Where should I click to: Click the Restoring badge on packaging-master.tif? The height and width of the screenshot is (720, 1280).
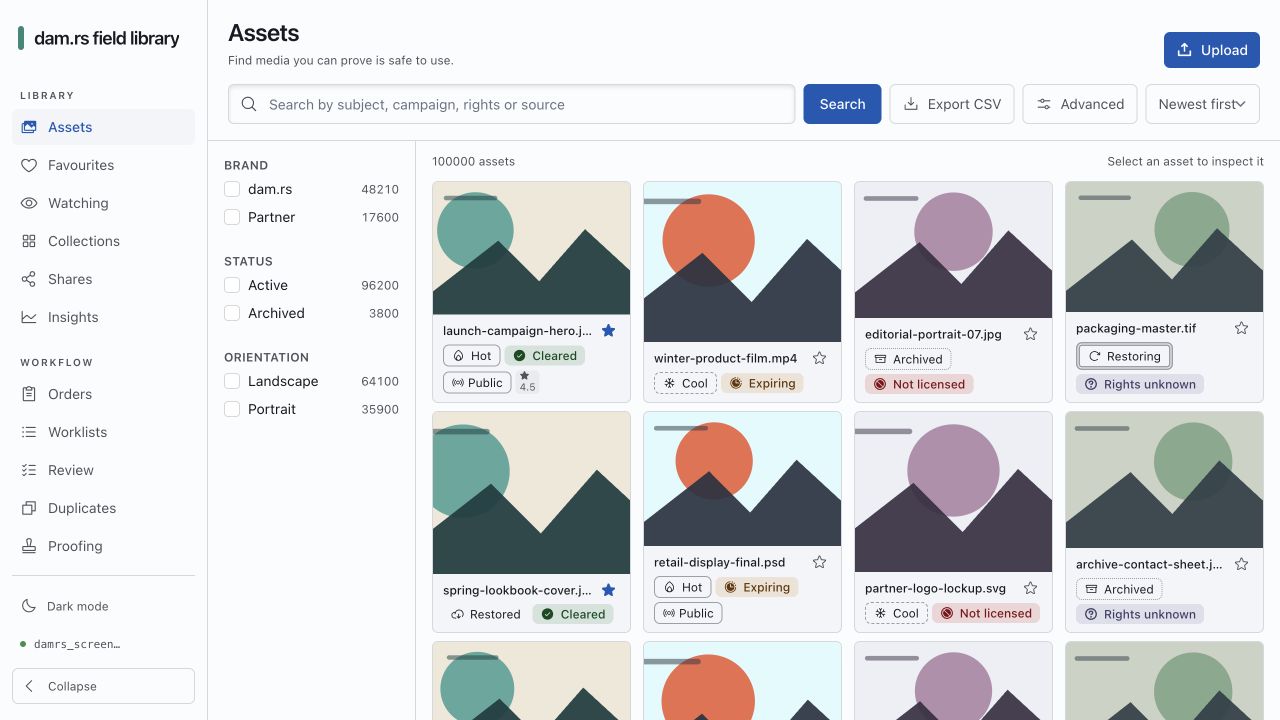point(1124,356)
